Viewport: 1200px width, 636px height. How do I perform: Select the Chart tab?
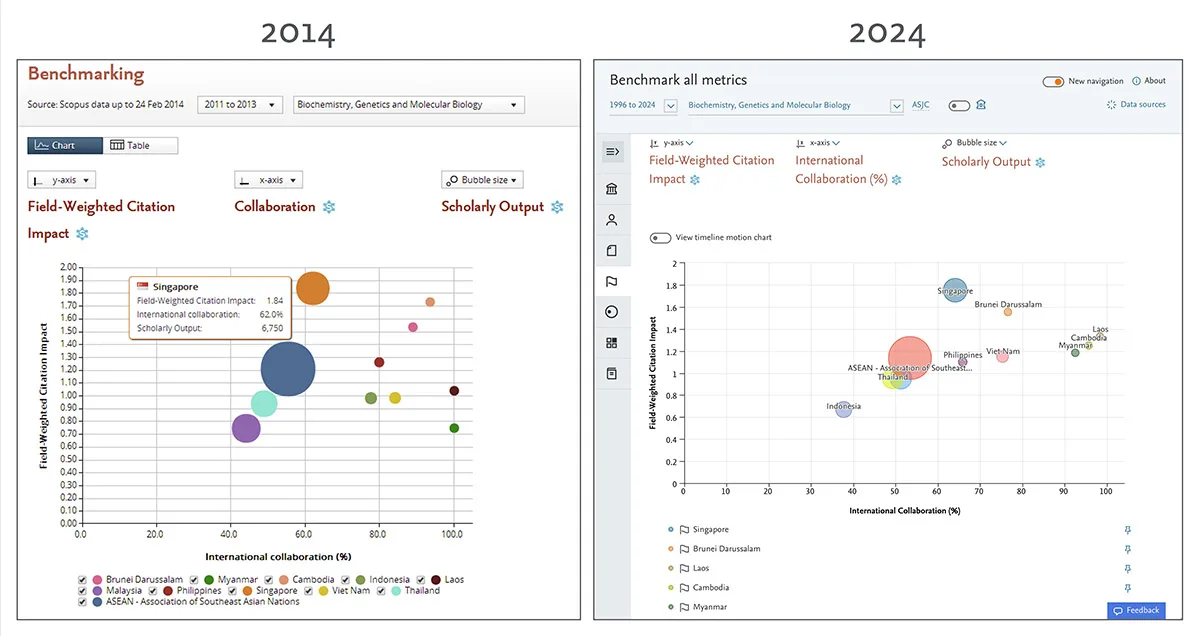tap(65, 146)
